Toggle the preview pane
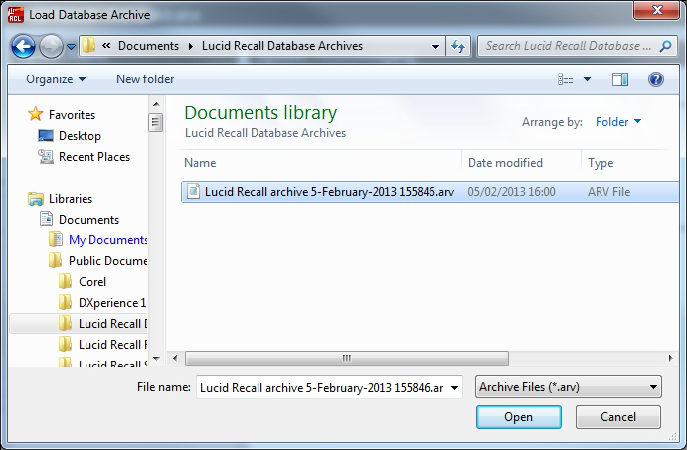This screenshot has height=450, width=687. point(620,79)
